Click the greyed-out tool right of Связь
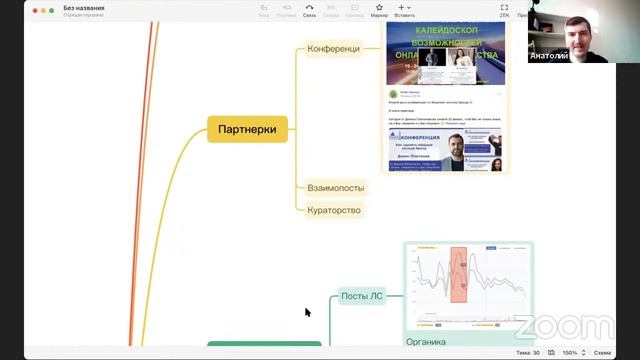 pos(331,11)
